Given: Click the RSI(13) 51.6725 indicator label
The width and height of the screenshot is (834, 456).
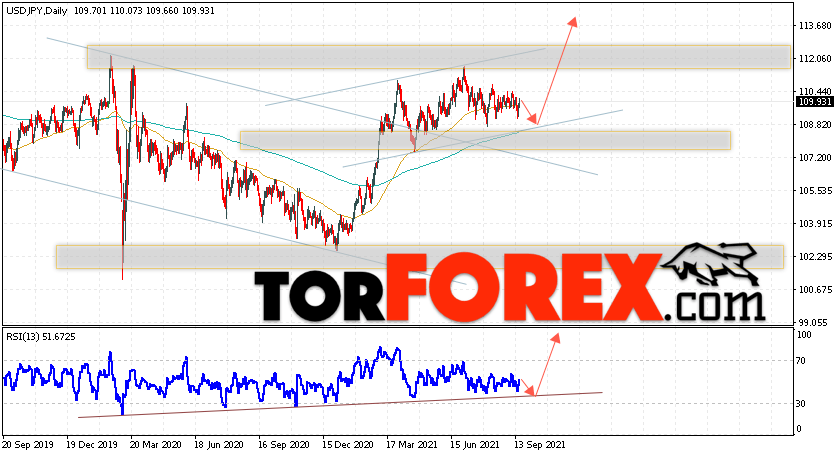Looking at the screenshot, I should [41, 336].
